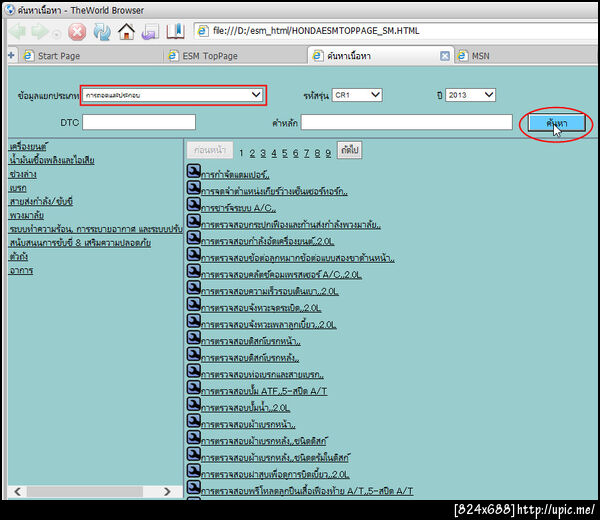The image size is (600, 520).
Task: Open การตรวจสอบผ้าเบรกหลัง ชนิดดิสก์ link
Action: pyautogui.click(x=264, y=441)
